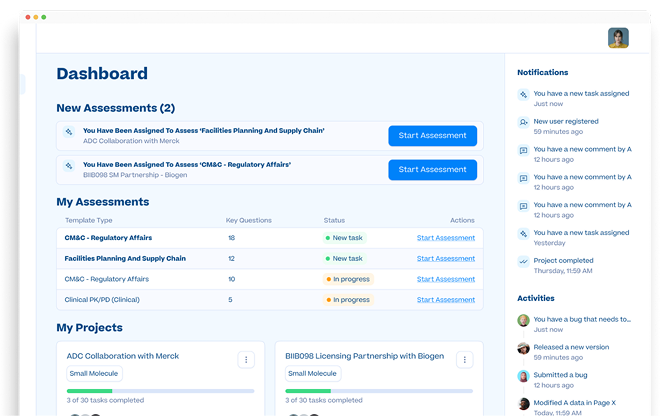Open ADC Collaboration with Merck options menu
Screen dimensions: 661x416
coord(246,360)
